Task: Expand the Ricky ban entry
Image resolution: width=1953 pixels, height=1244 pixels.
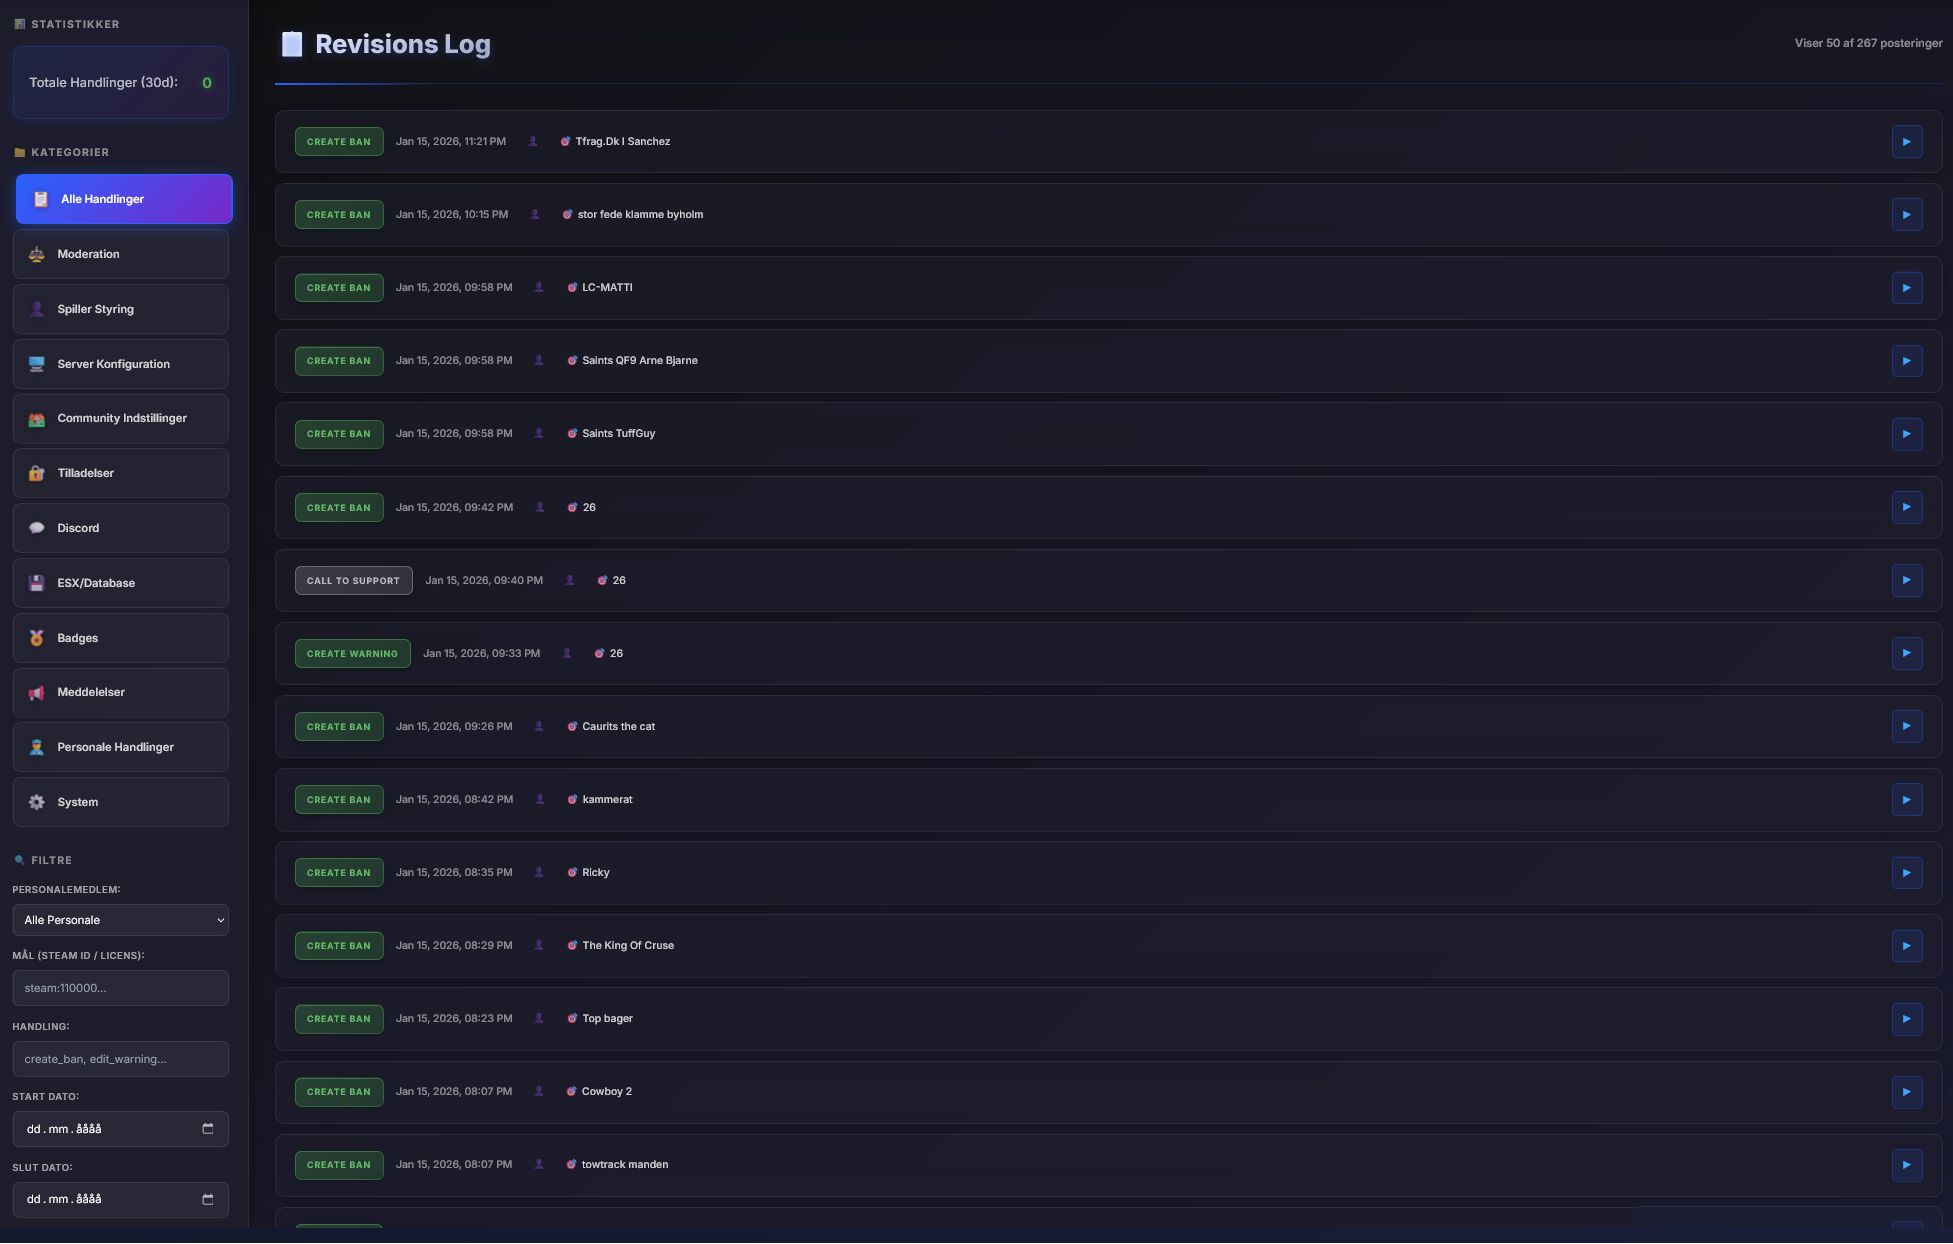Action: (1907, 873)
